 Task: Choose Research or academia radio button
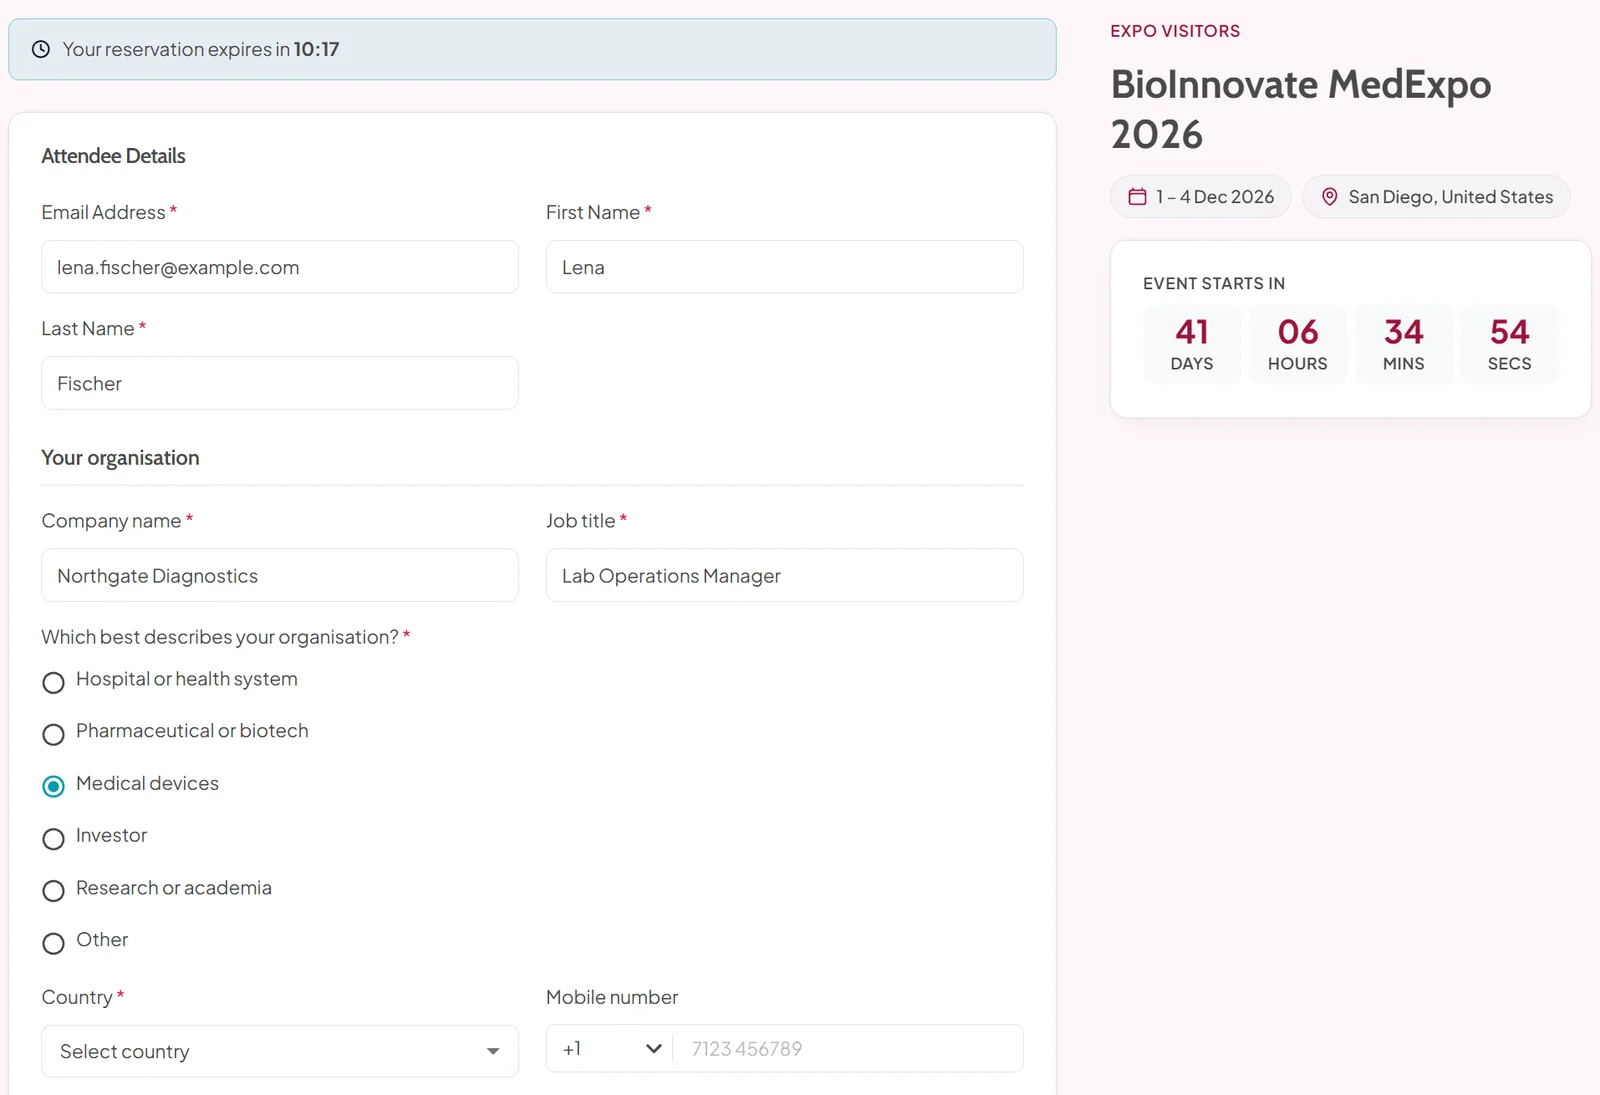click(x=54, y=890)
